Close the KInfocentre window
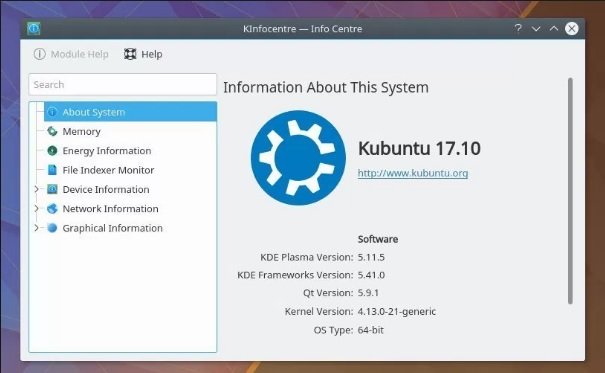 (572, 29)
